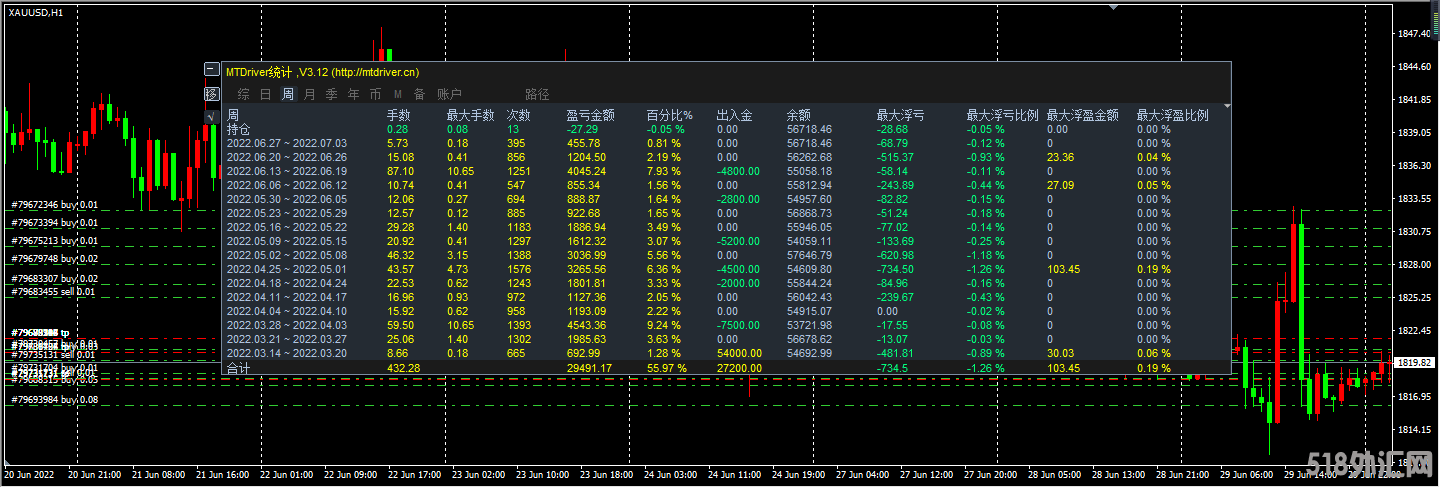Select order line #79679748 buy 0.02
1440x488 pixels.
54,259
